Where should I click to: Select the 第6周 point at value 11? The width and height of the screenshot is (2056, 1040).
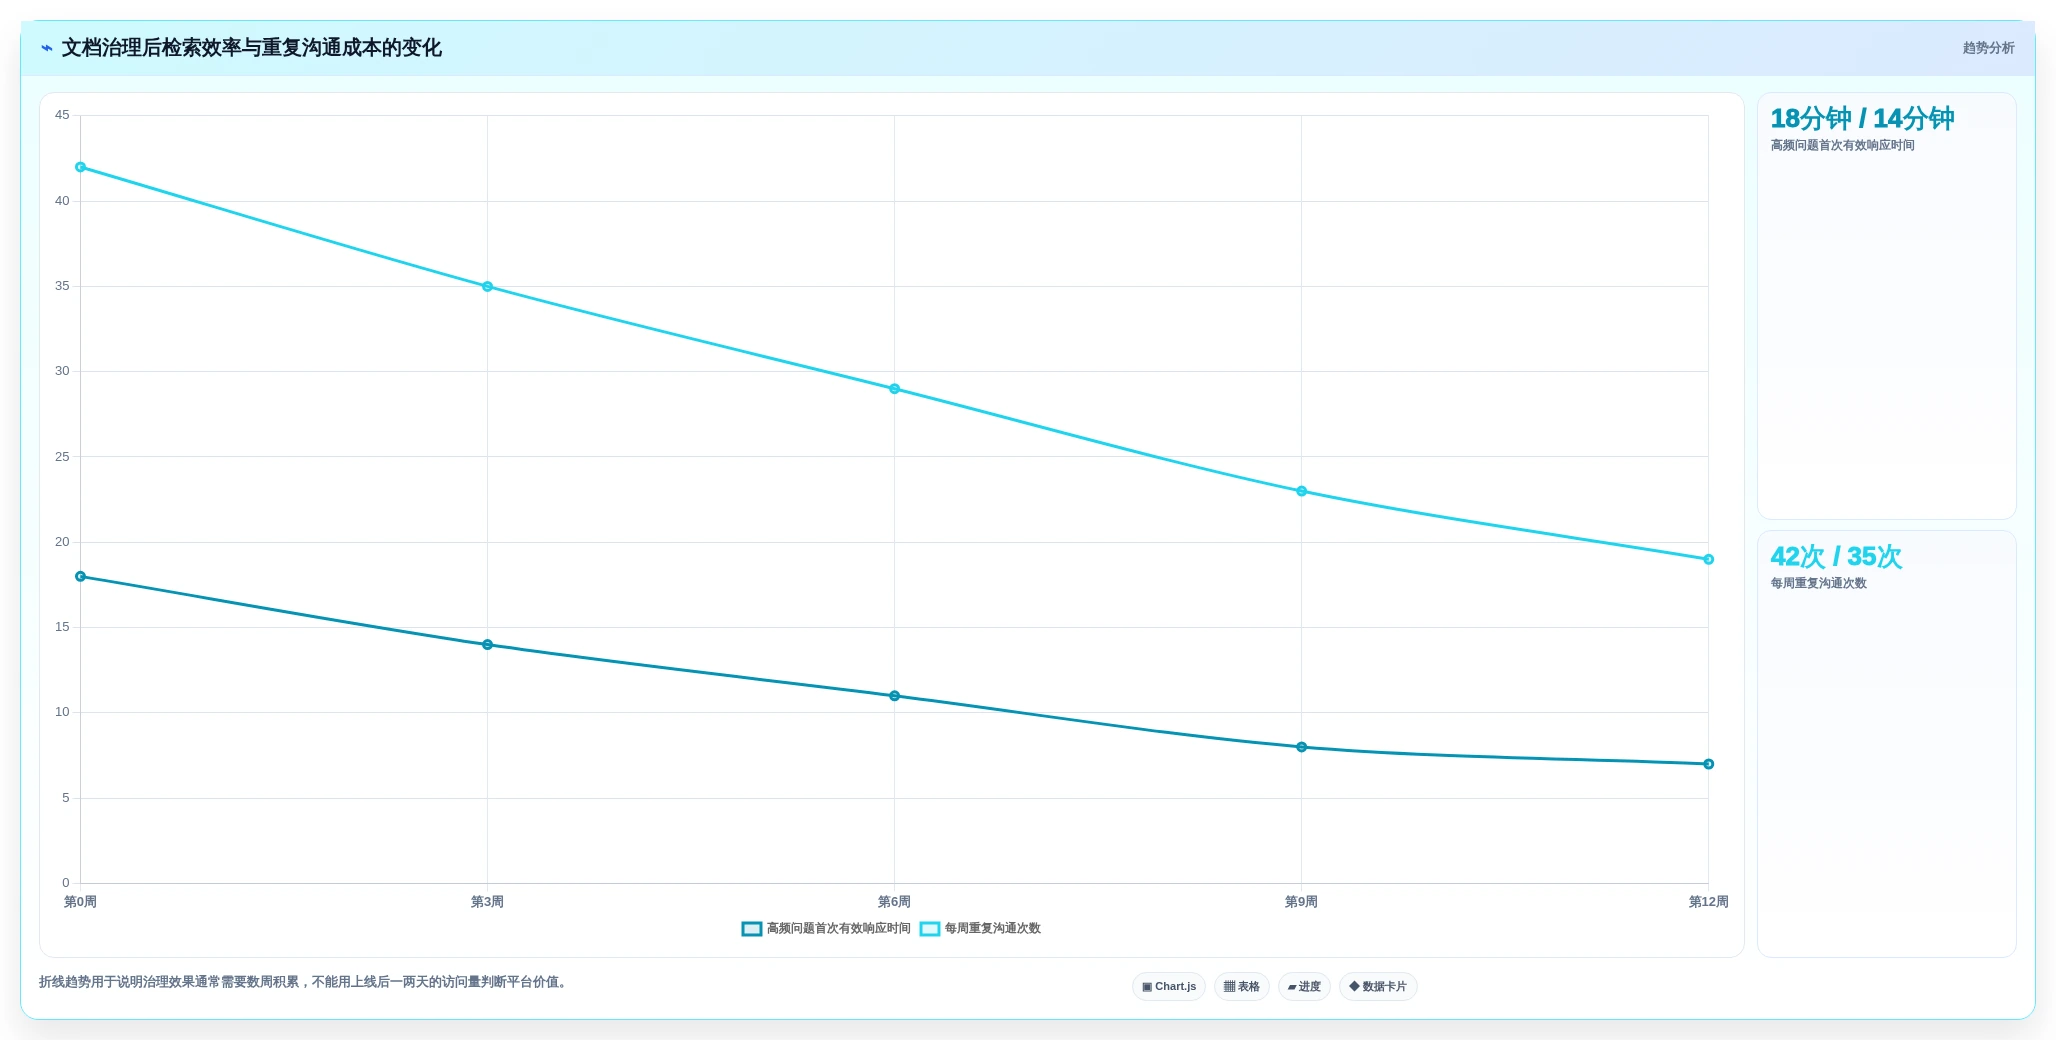click(x=895, y=696)
